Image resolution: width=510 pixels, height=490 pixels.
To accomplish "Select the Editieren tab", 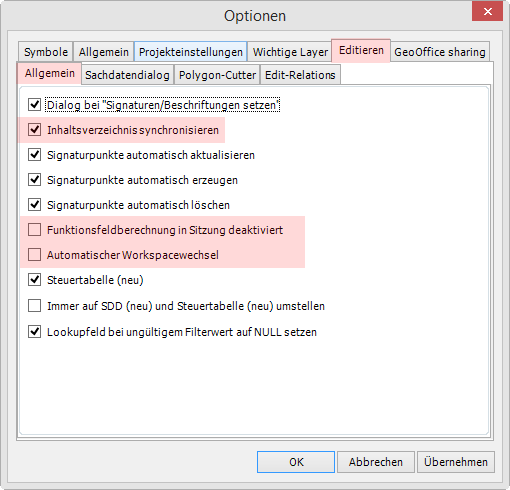I will [361, 50].
